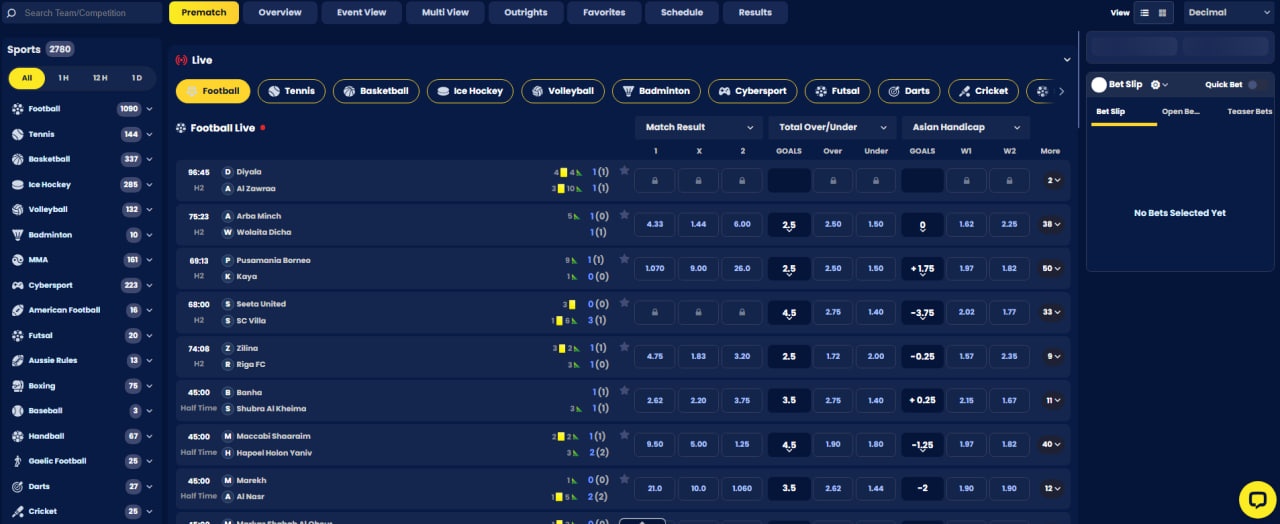Click locked draw odds for Seeta United

(x=698, y=313)
